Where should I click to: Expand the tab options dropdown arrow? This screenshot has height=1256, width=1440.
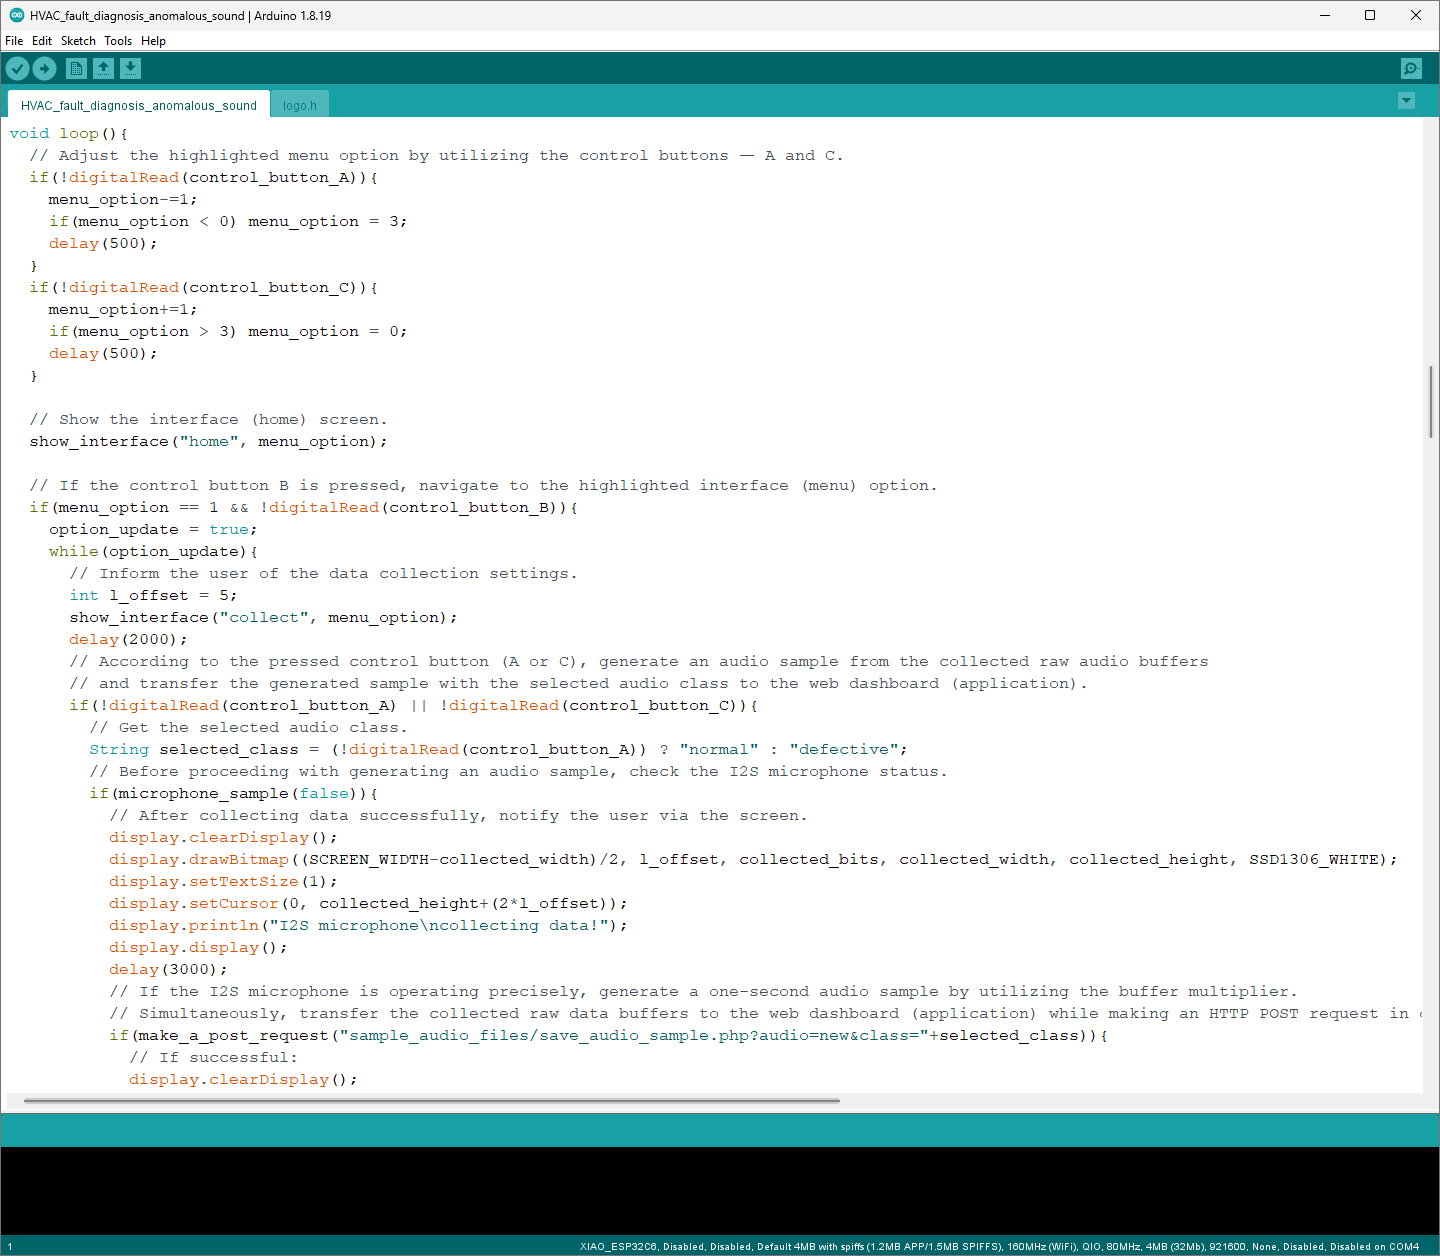tap(1406, 101)
